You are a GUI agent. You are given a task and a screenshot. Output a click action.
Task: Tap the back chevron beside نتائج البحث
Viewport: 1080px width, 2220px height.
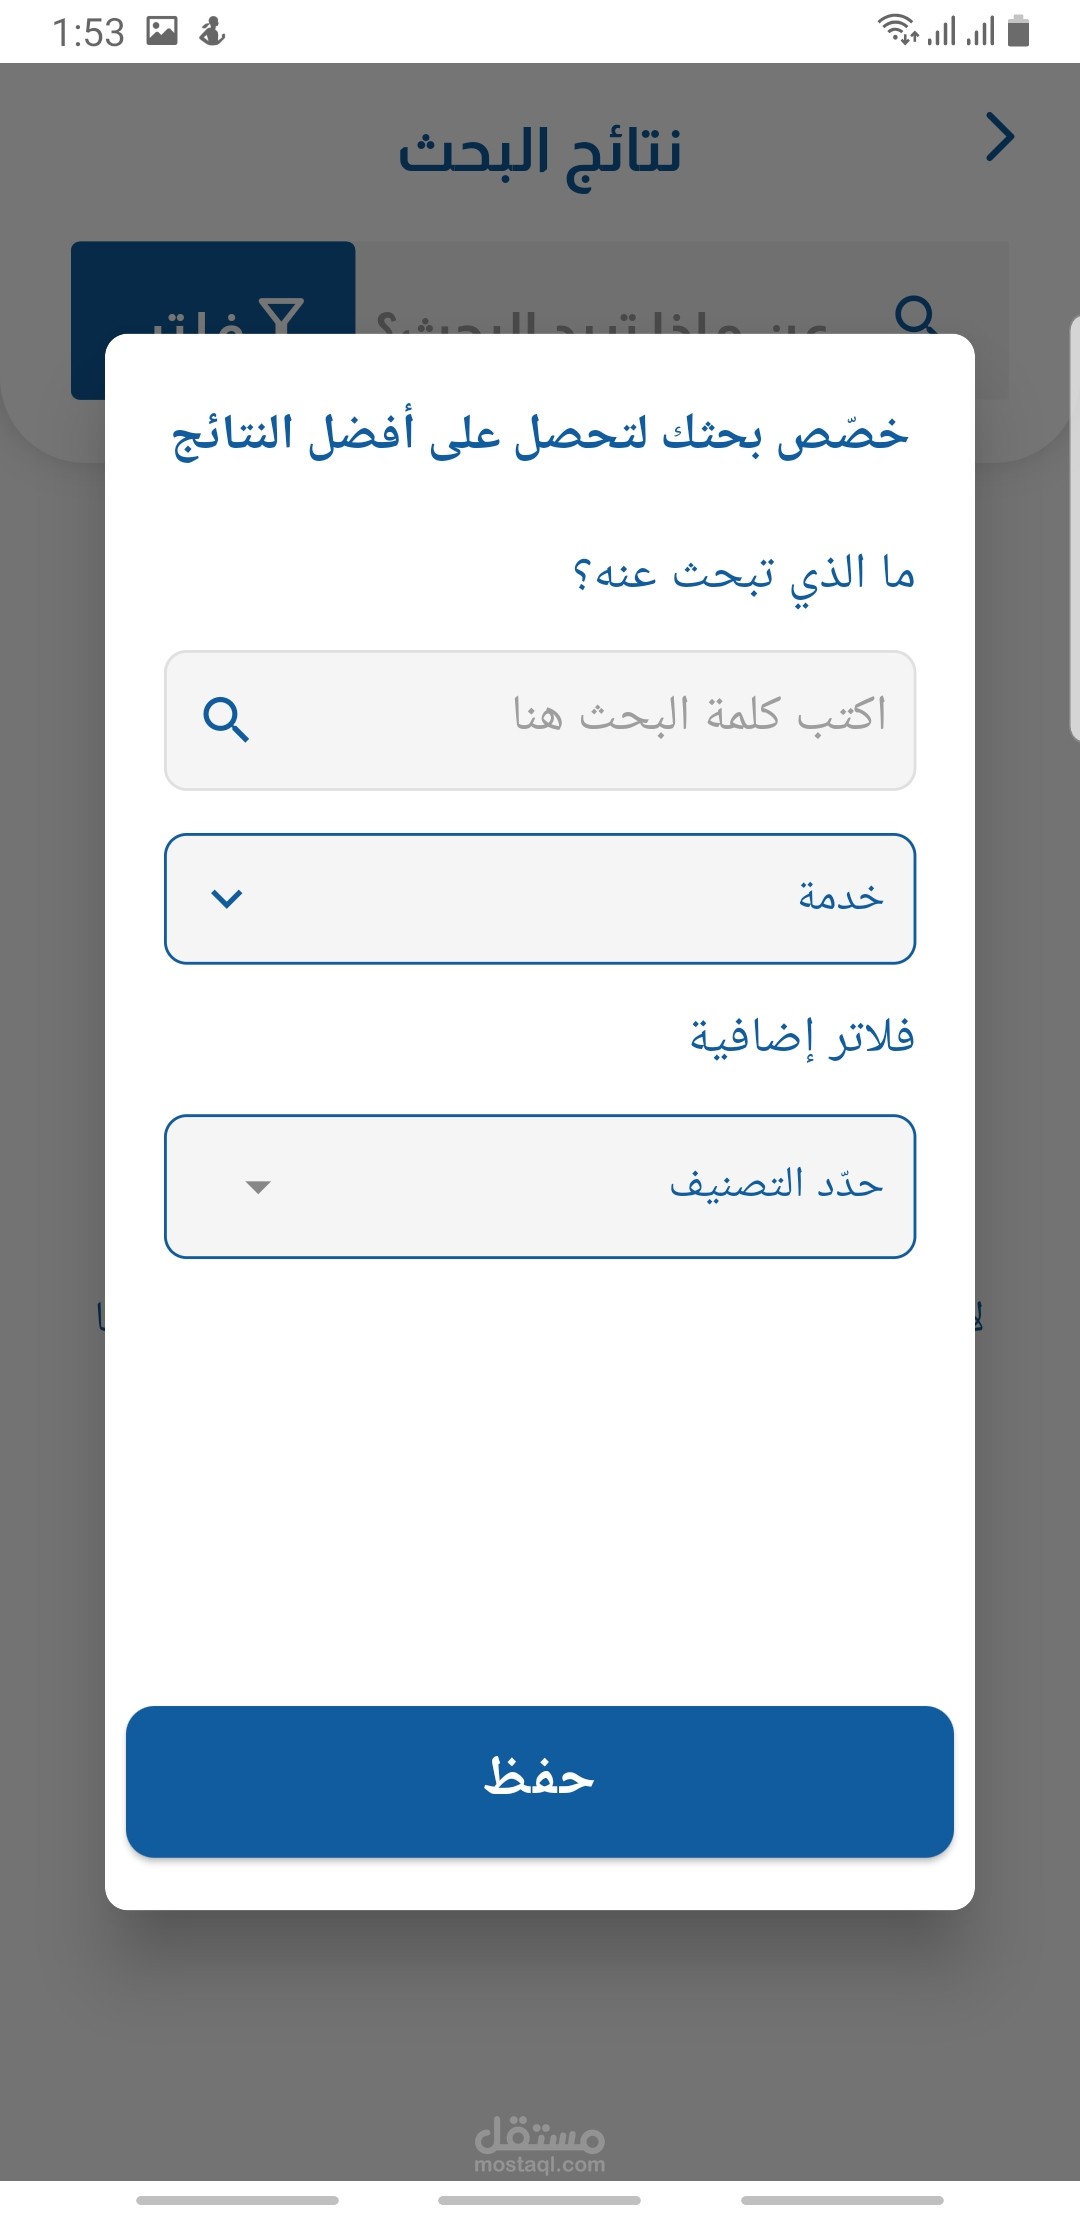1000,137
